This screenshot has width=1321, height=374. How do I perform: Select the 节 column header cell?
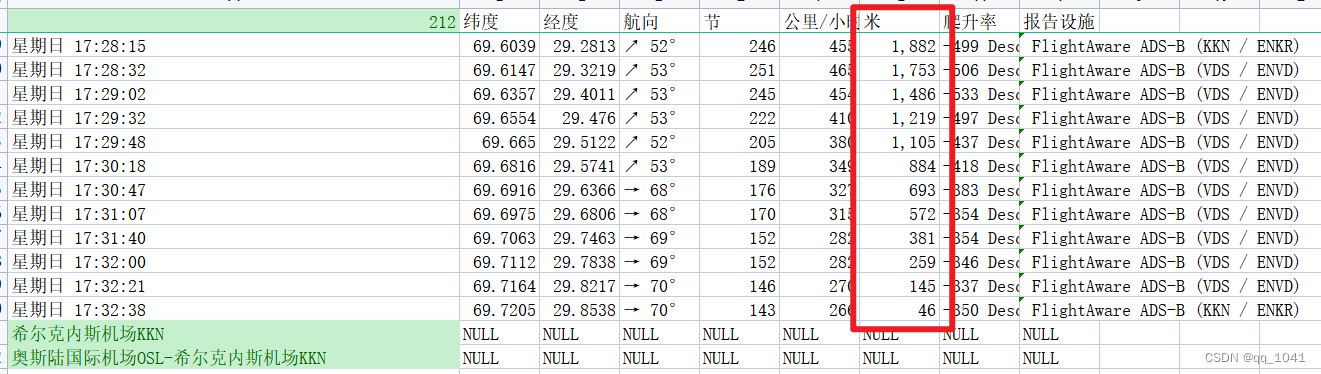click(x=740, y=21)
